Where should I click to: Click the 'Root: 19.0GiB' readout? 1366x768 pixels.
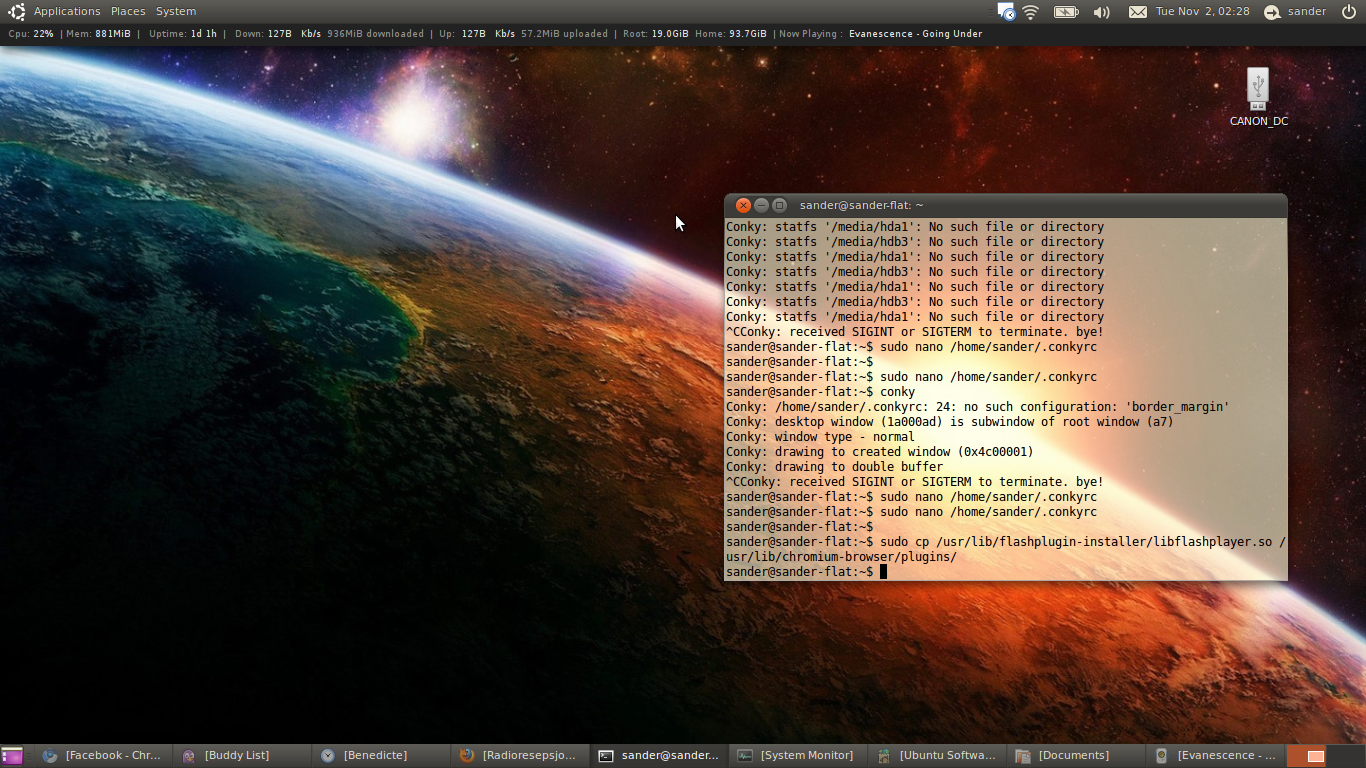pos(655,34)
